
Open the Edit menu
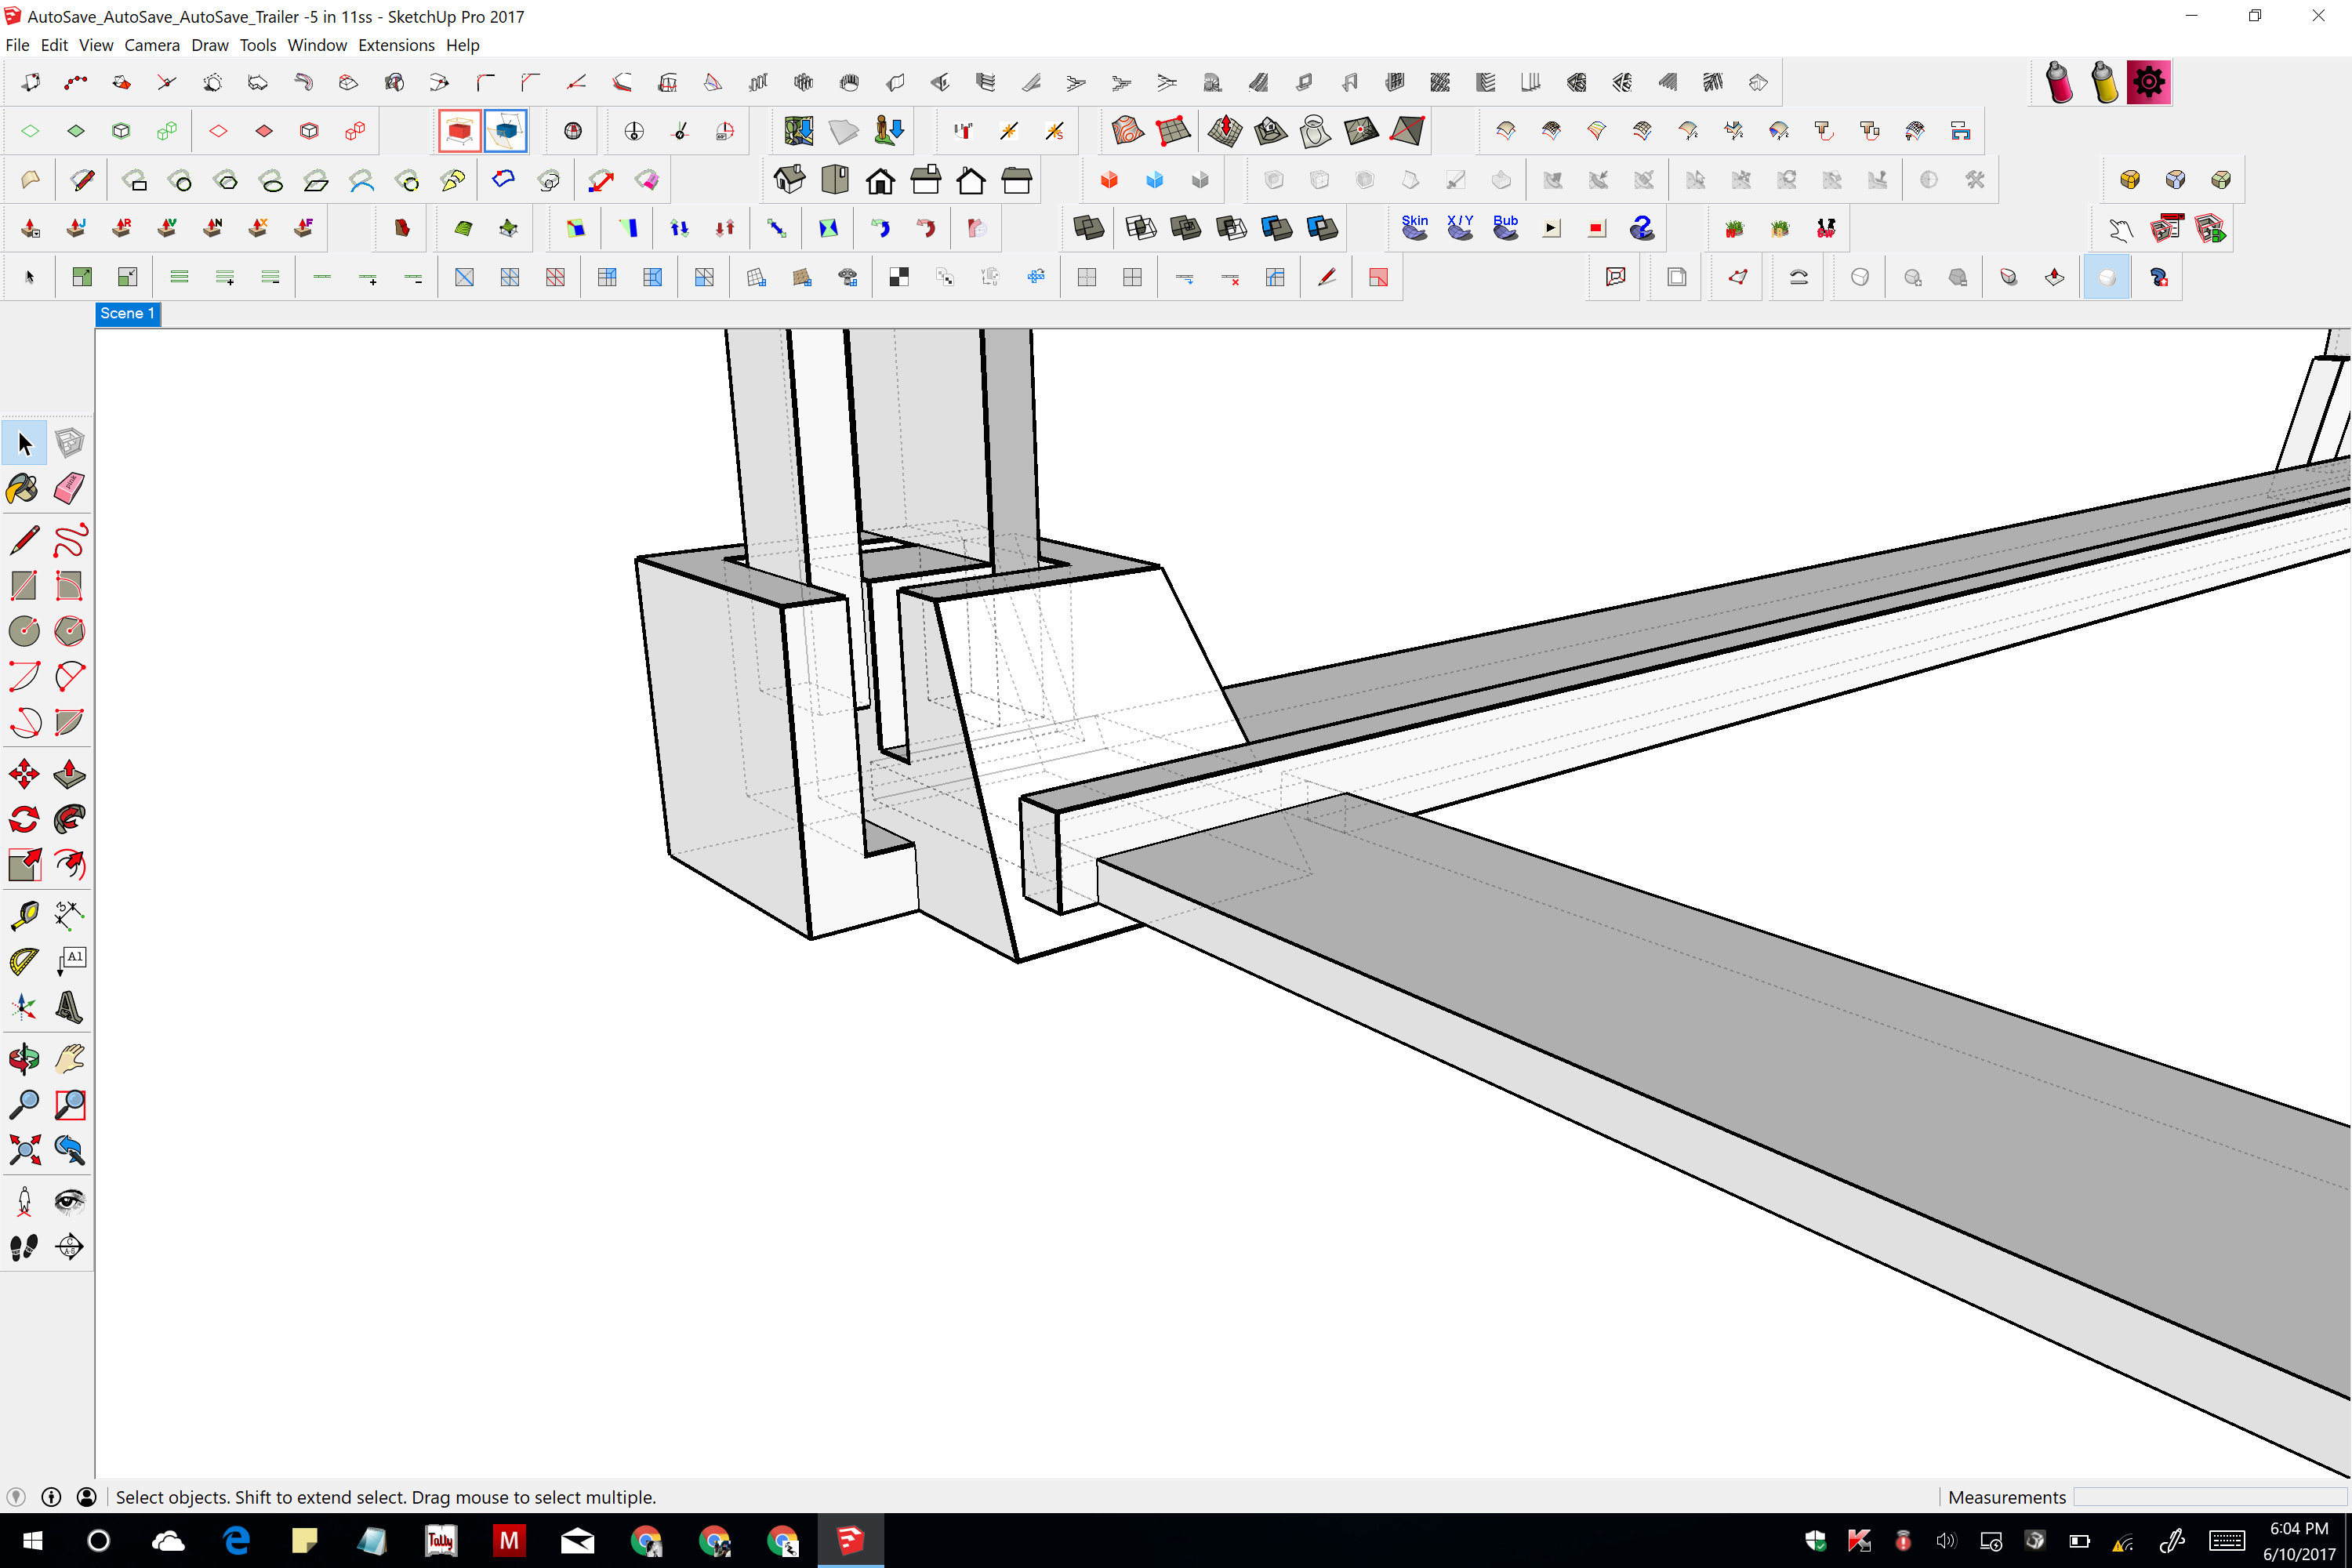[54, 45]
